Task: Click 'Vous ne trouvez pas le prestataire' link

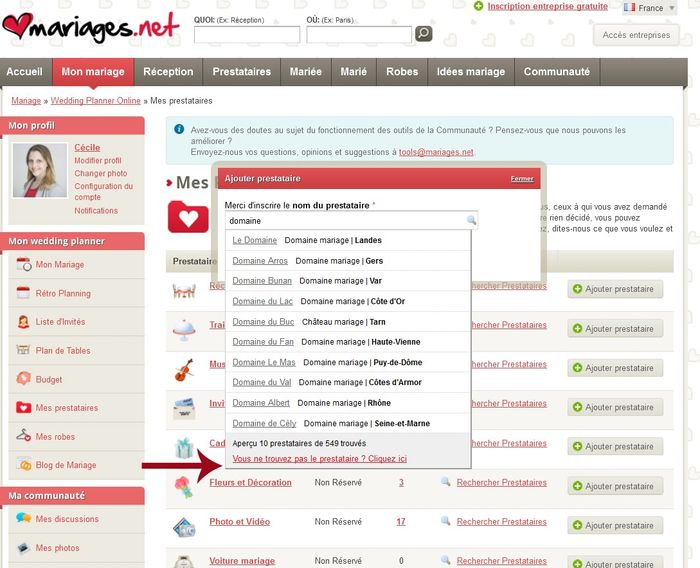Action: [x=320, y=459]
